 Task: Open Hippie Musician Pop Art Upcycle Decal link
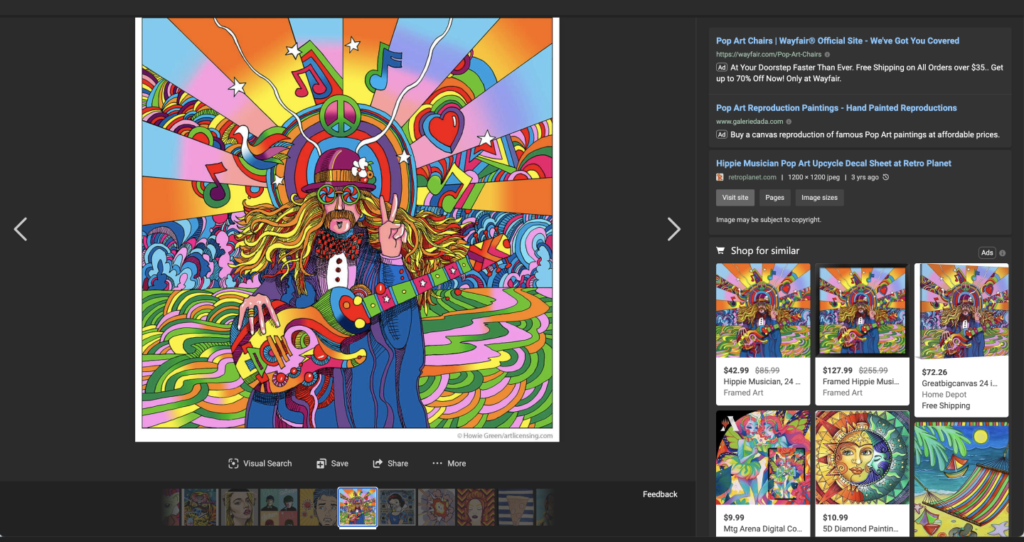pyautogui.click(x=833, y=163)
